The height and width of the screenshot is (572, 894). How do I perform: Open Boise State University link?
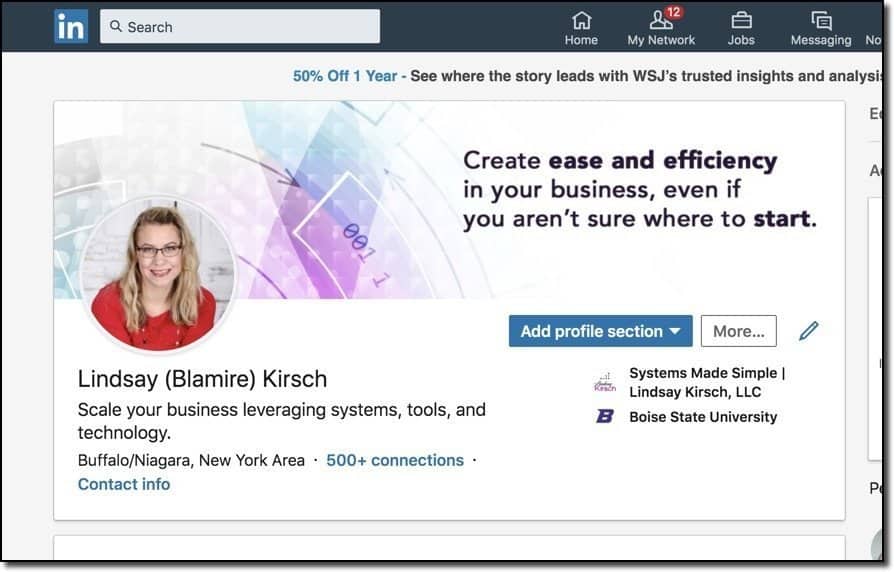click(703, 417)
